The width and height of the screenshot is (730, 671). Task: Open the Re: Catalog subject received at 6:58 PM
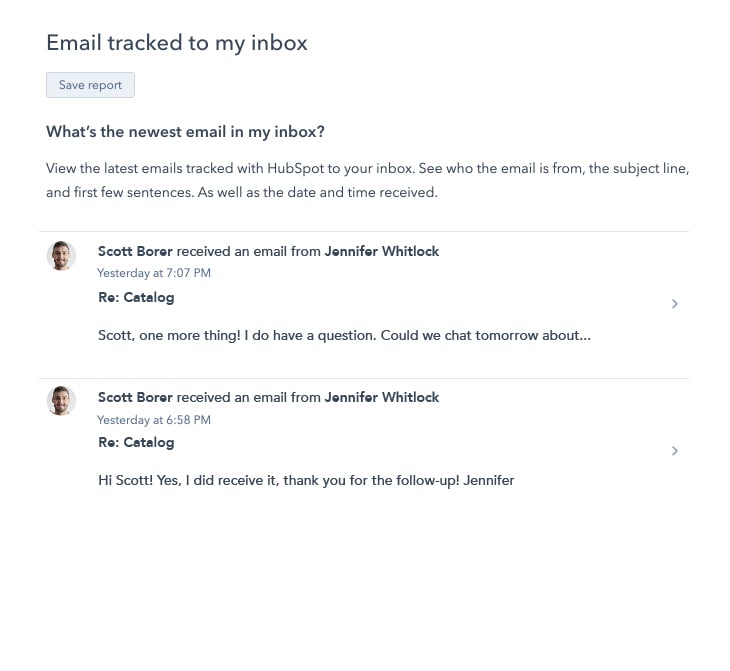pos(136,443)
